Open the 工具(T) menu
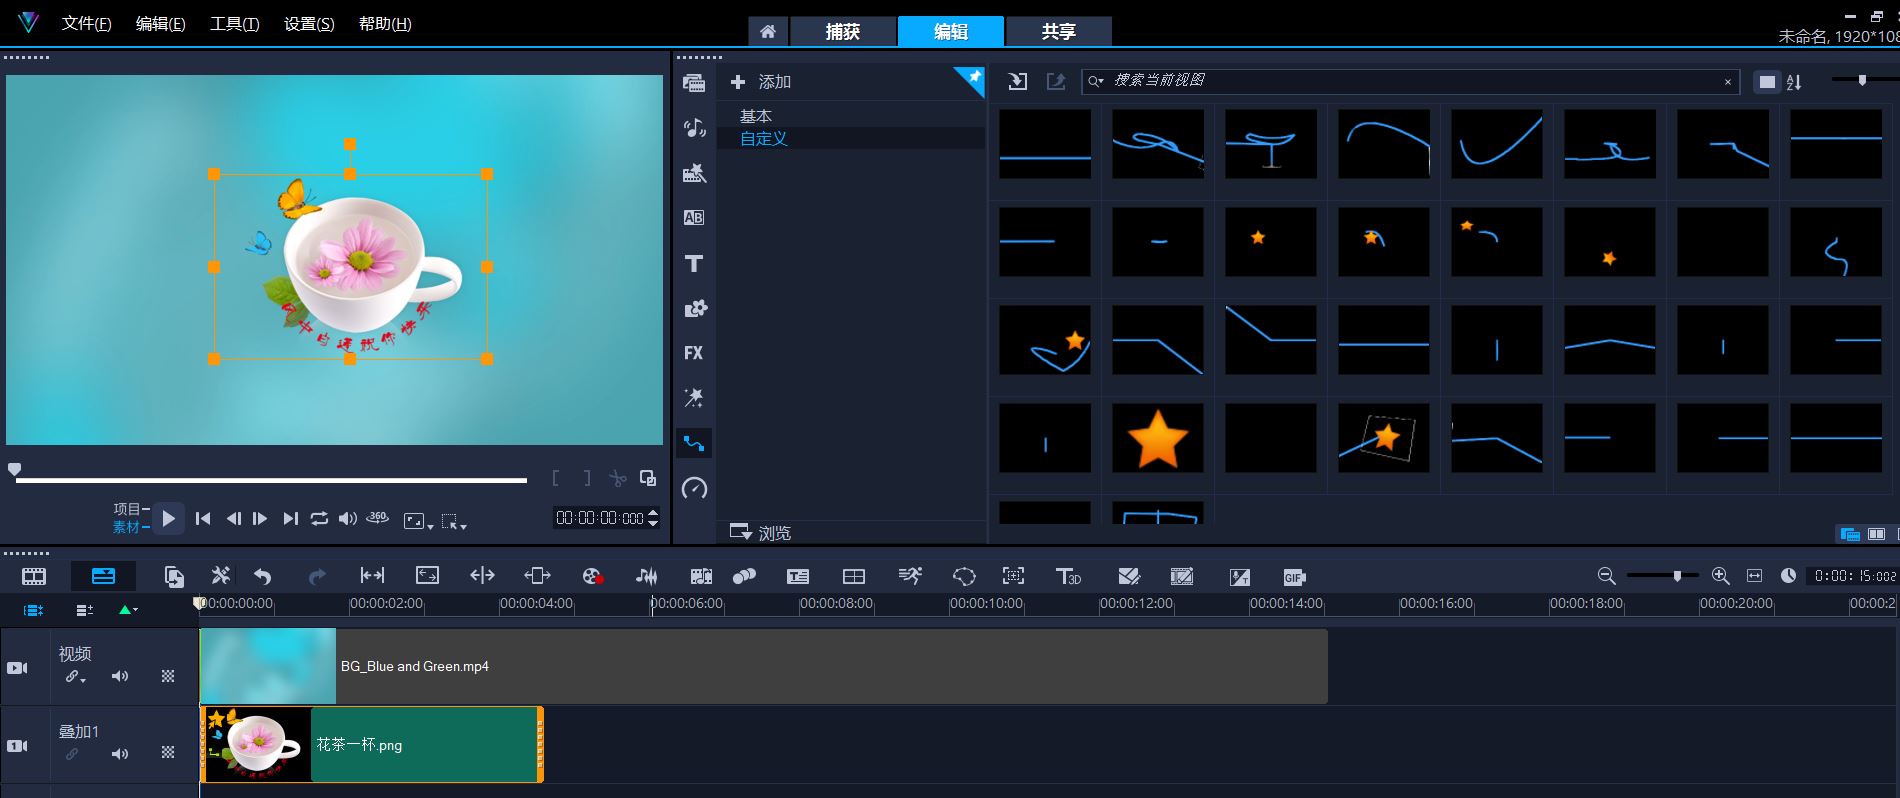1900x798 pixels. tap(235, 23)
